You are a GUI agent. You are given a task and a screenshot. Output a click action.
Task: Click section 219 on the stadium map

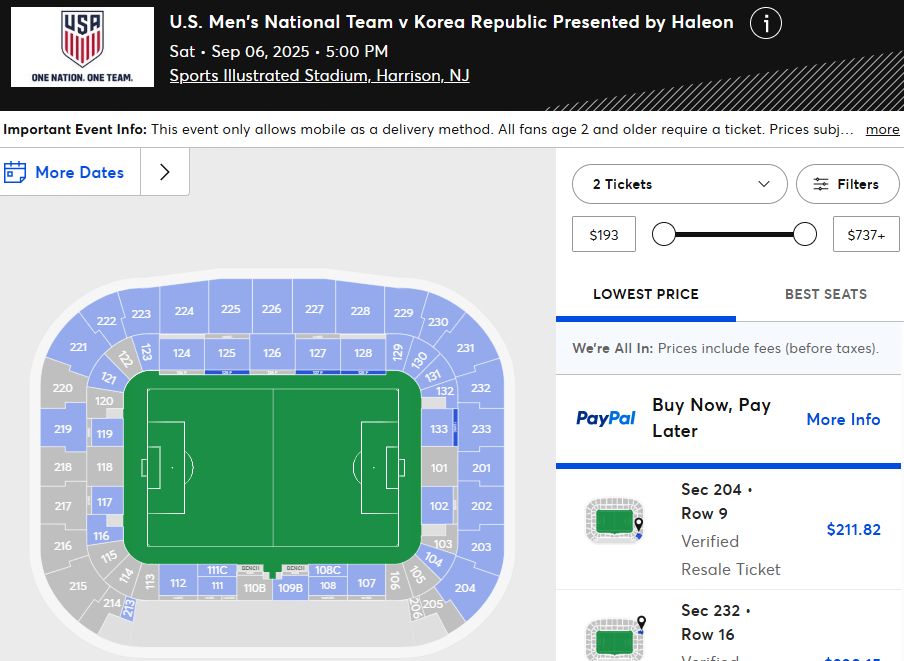61,431
